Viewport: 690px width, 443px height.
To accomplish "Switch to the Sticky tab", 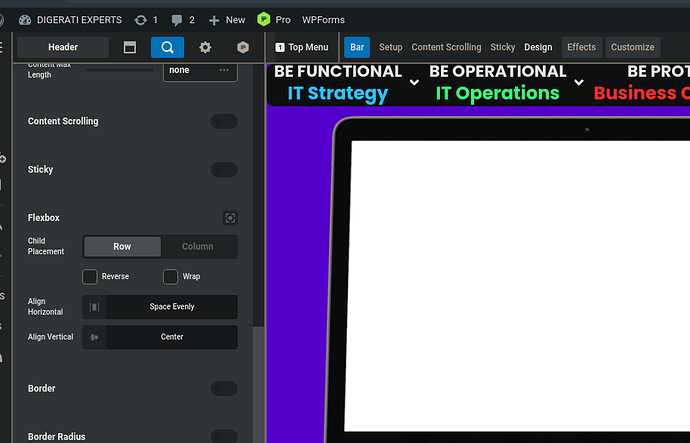I will point(503,47).
